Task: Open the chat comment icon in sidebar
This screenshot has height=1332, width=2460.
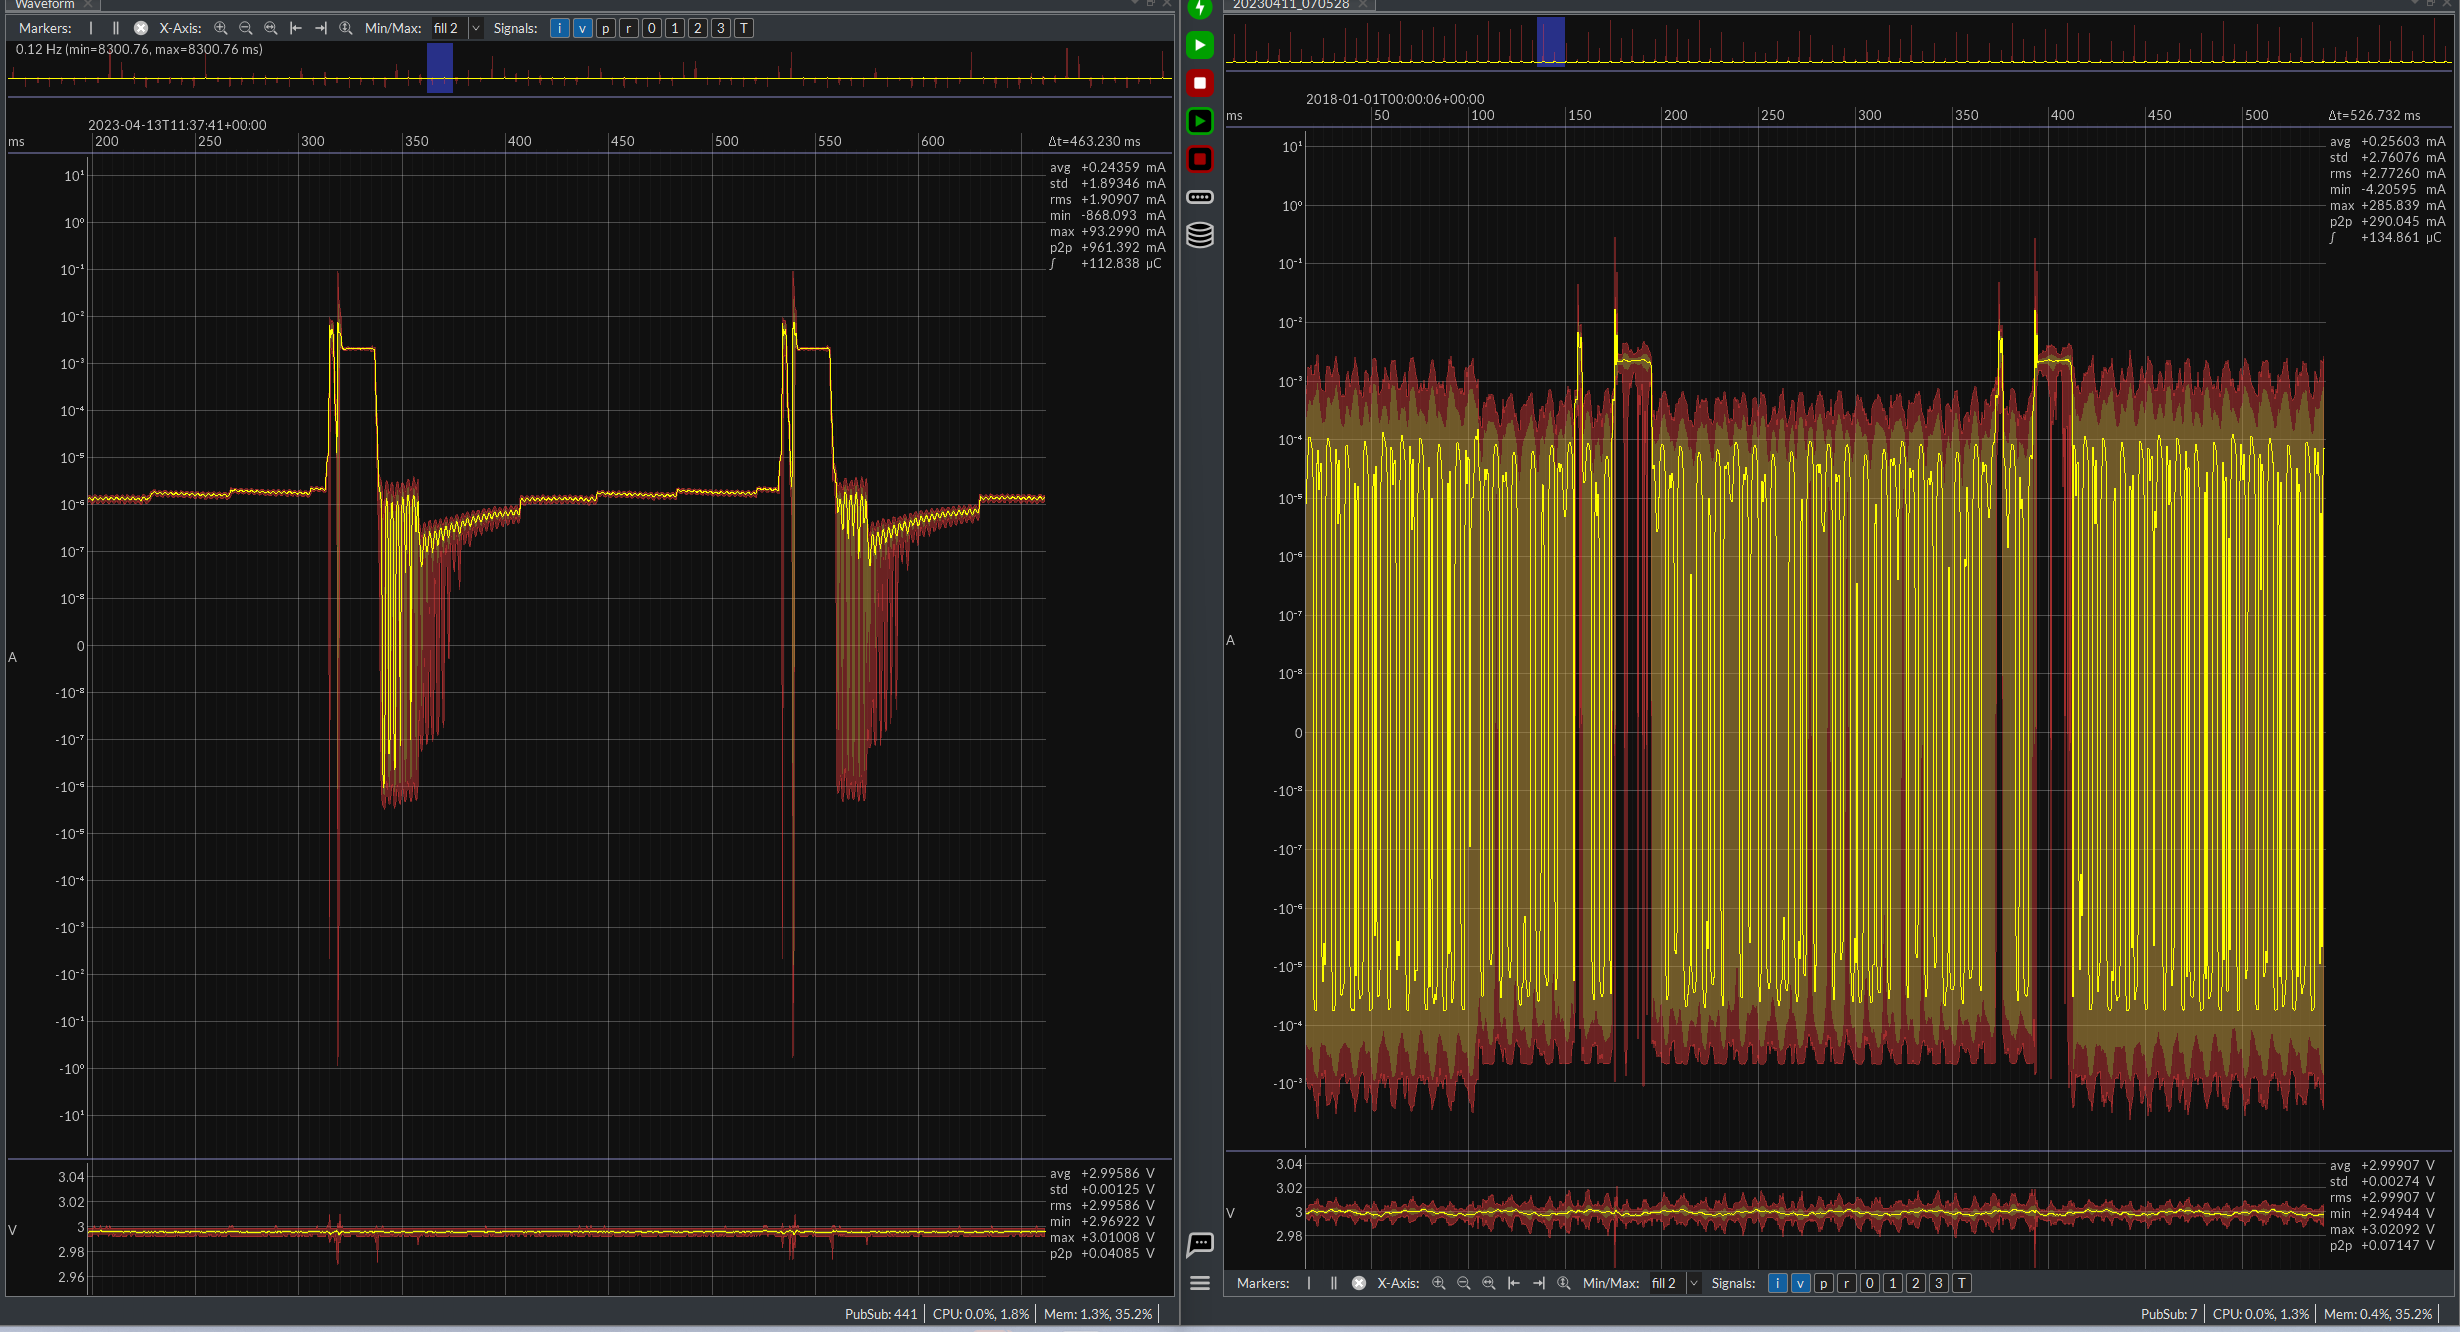Action: [x=1200, y=1244]
